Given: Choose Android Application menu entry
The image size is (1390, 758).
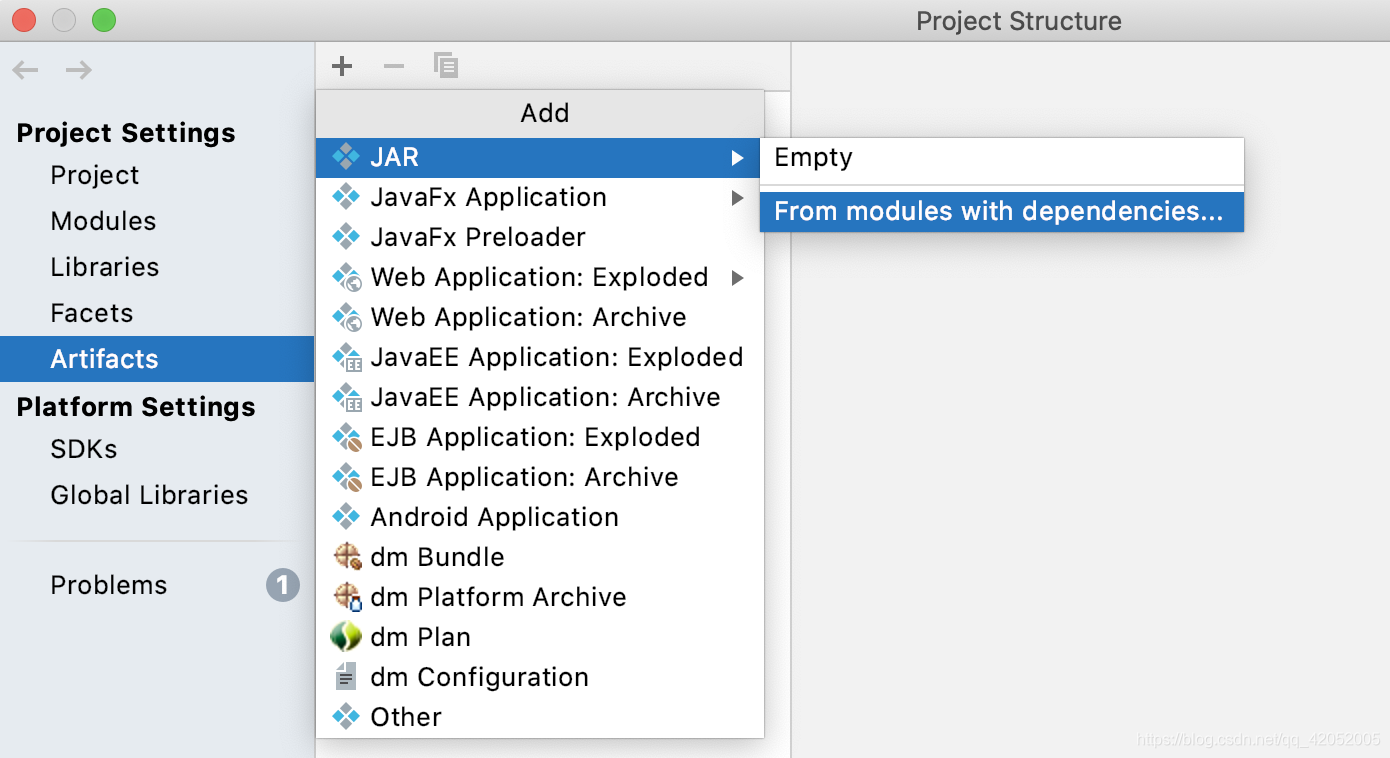Looking at the screenshot, I should pyautogui.click(x=540, y=518).
